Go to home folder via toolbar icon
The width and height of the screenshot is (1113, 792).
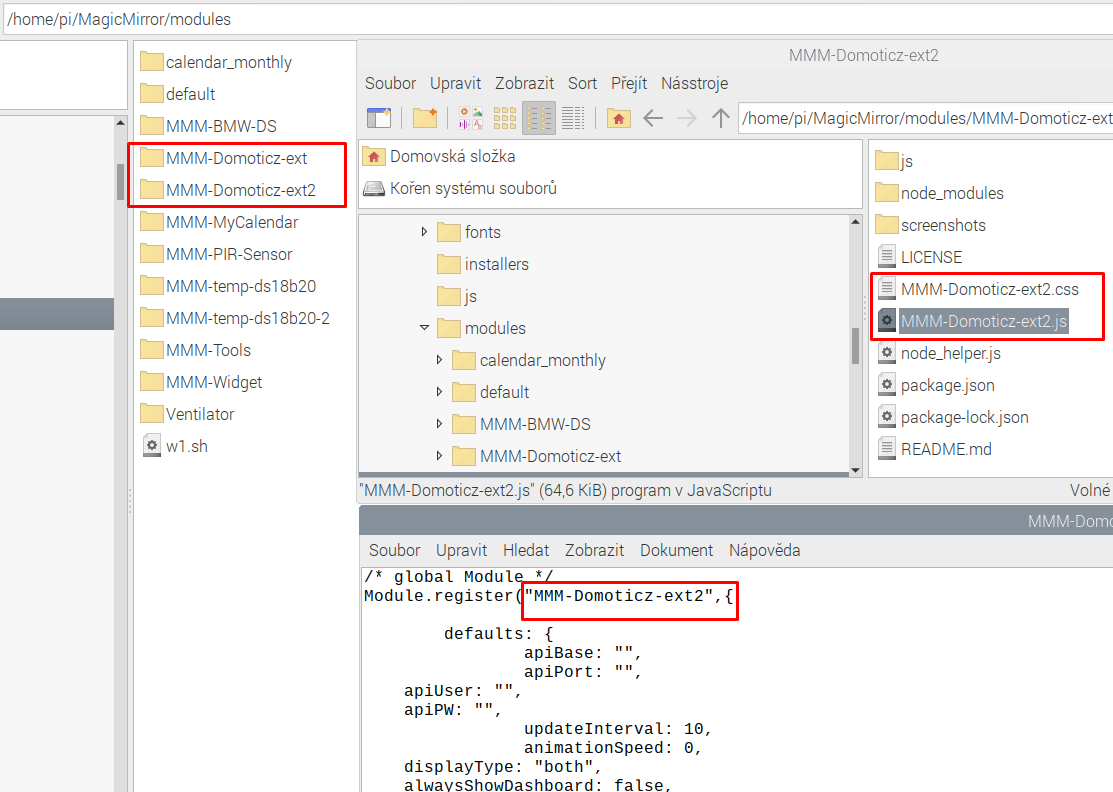click(619, 118)
